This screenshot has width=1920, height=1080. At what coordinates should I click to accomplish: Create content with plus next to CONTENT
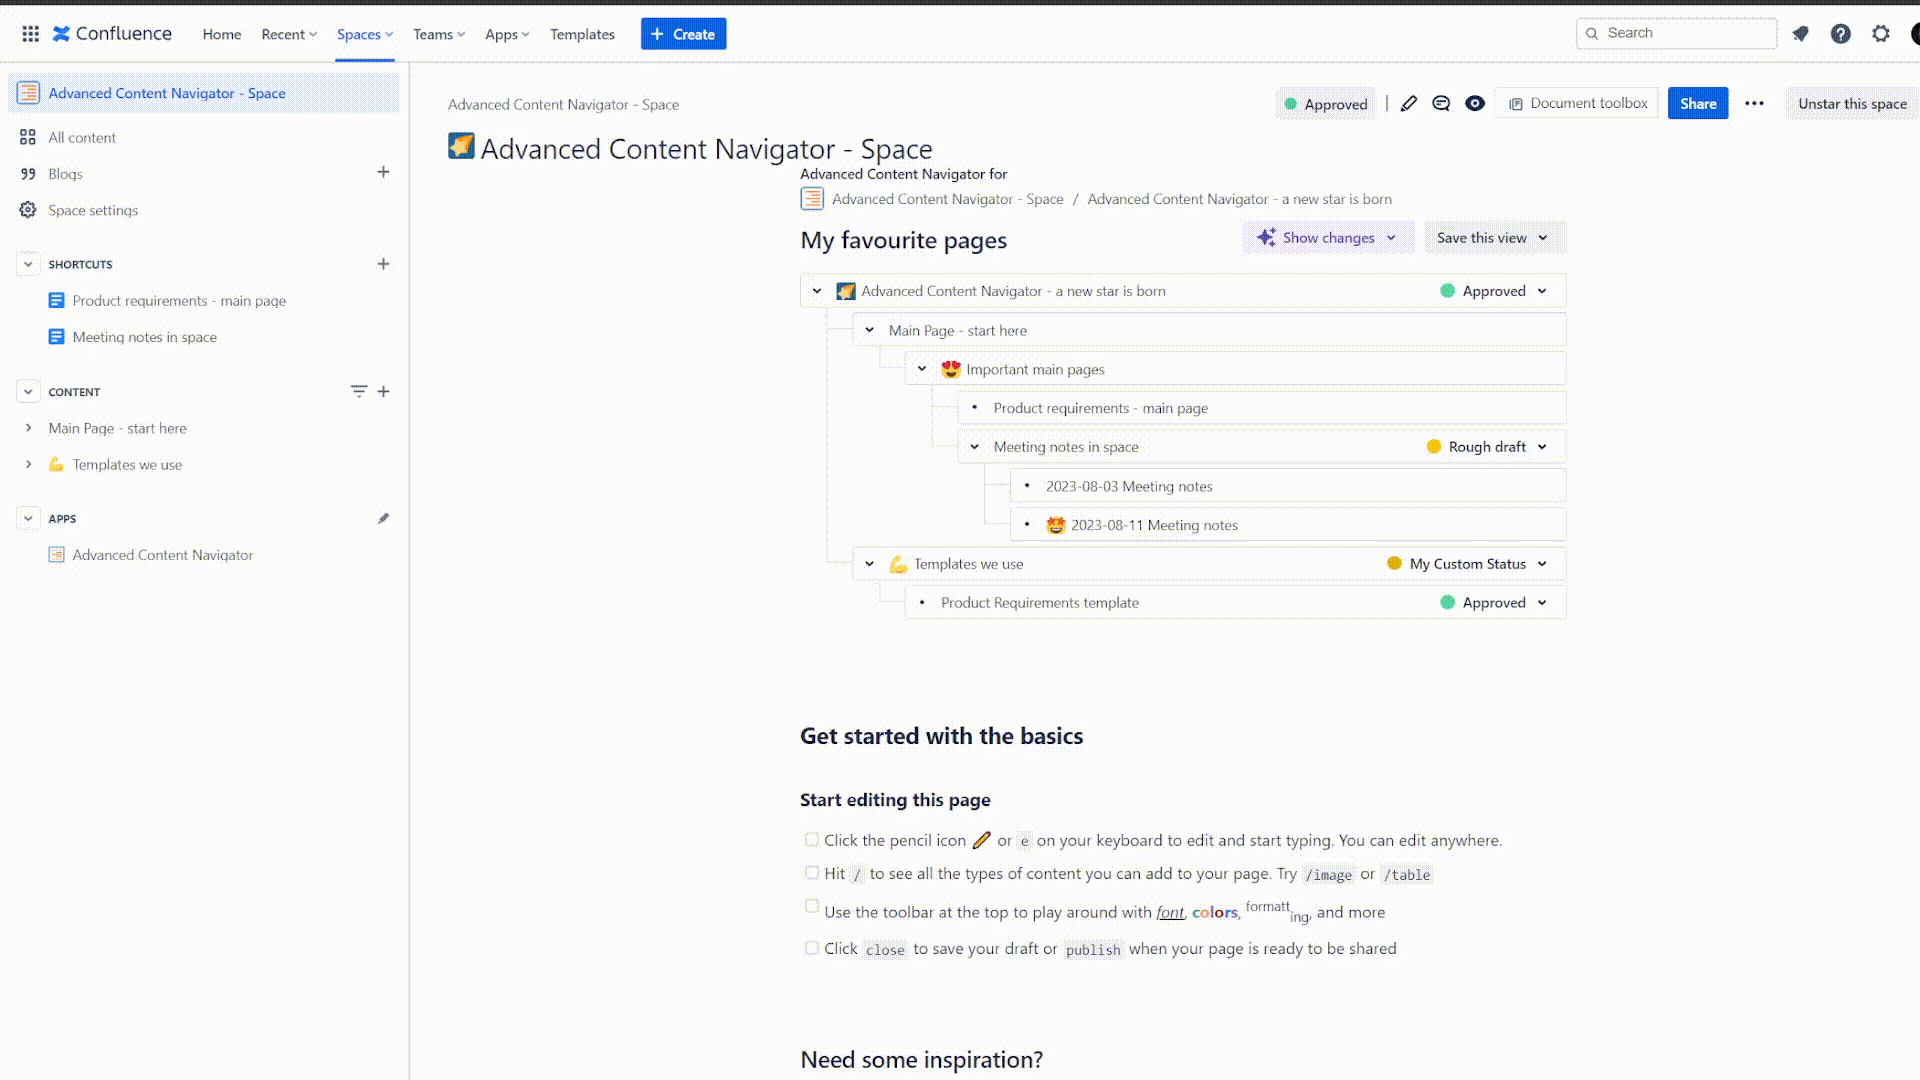coord(383,391)
